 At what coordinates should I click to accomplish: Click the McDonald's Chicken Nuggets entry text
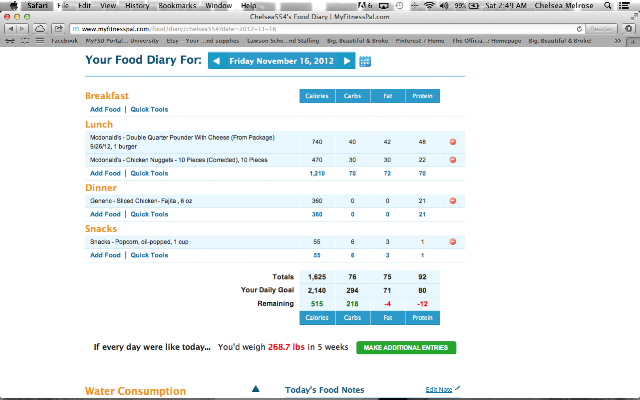[178, 160]
